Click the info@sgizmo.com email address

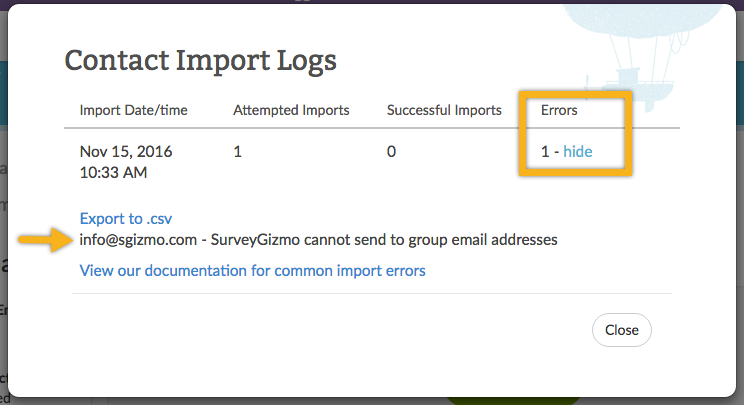pos(139,240)
